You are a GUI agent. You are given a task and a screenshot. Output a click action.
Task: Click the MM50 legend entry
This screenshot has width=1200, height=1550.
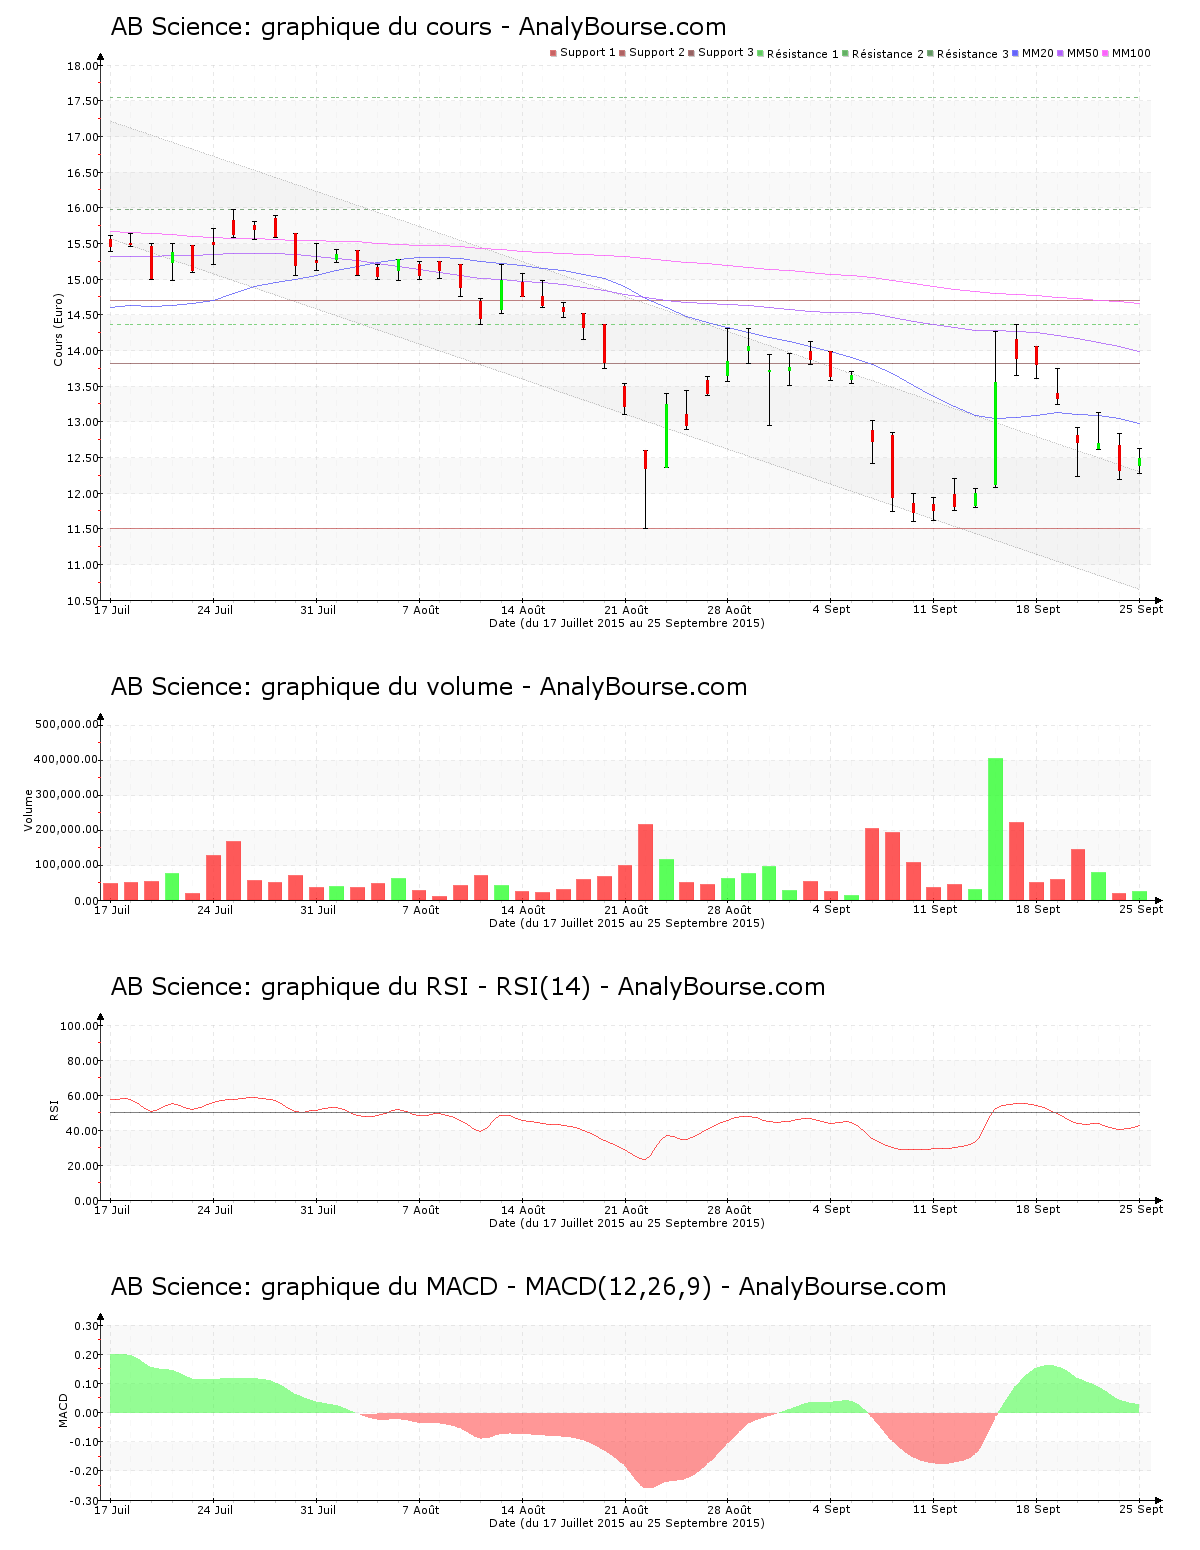1078,53
